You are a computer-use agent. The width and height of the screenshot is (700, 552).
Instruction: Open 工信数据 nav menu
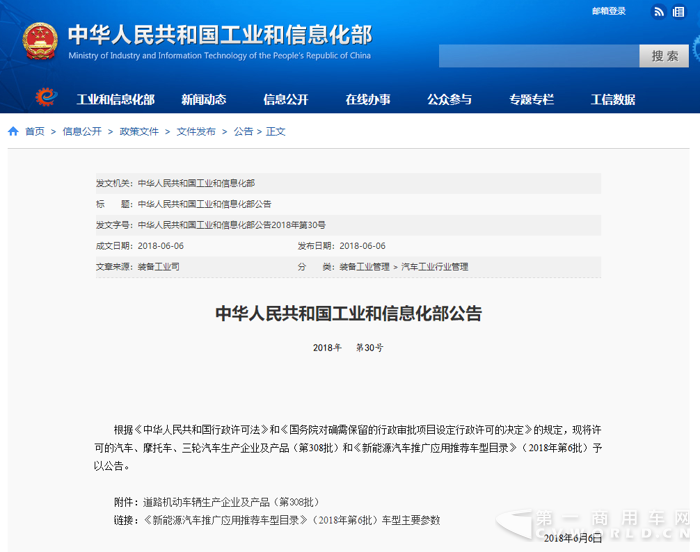tap(613, 99)
